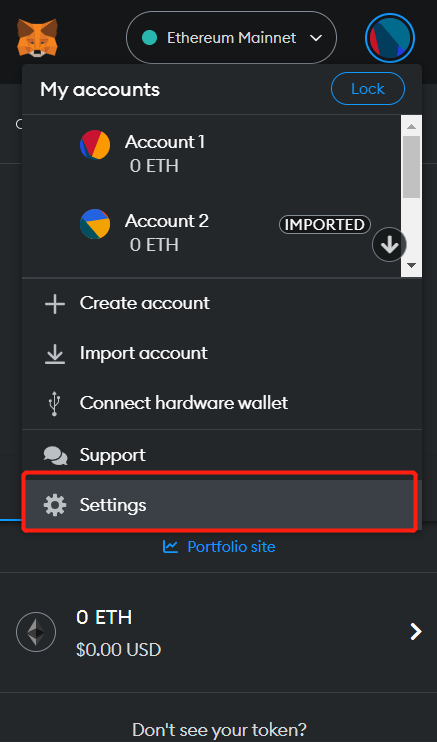Select Connect hardware wallet menu entry
The width and height of the screenshot is (437, 742).
222,404
